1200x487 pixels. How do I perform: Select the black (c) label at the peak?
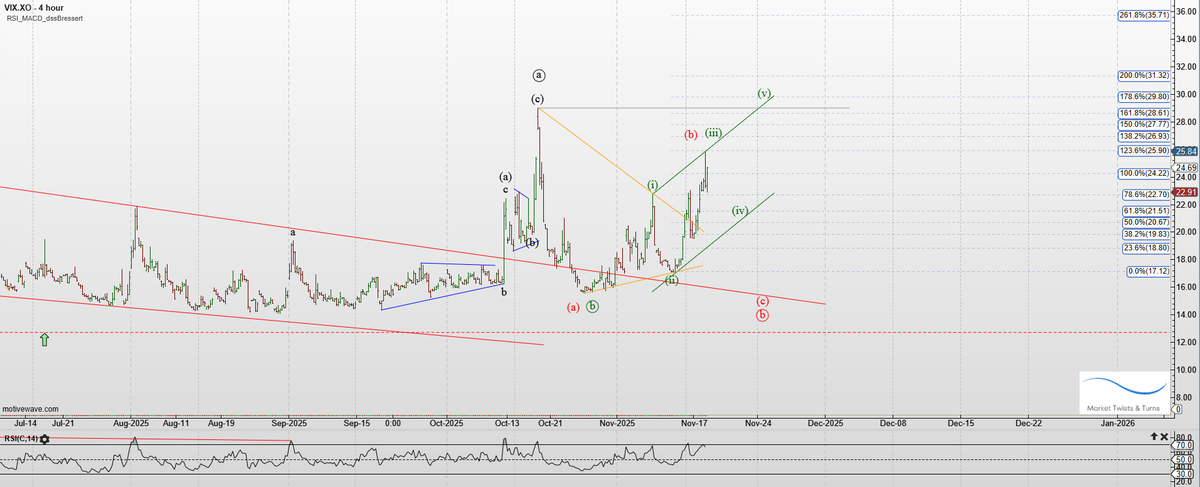click(538, 99)
